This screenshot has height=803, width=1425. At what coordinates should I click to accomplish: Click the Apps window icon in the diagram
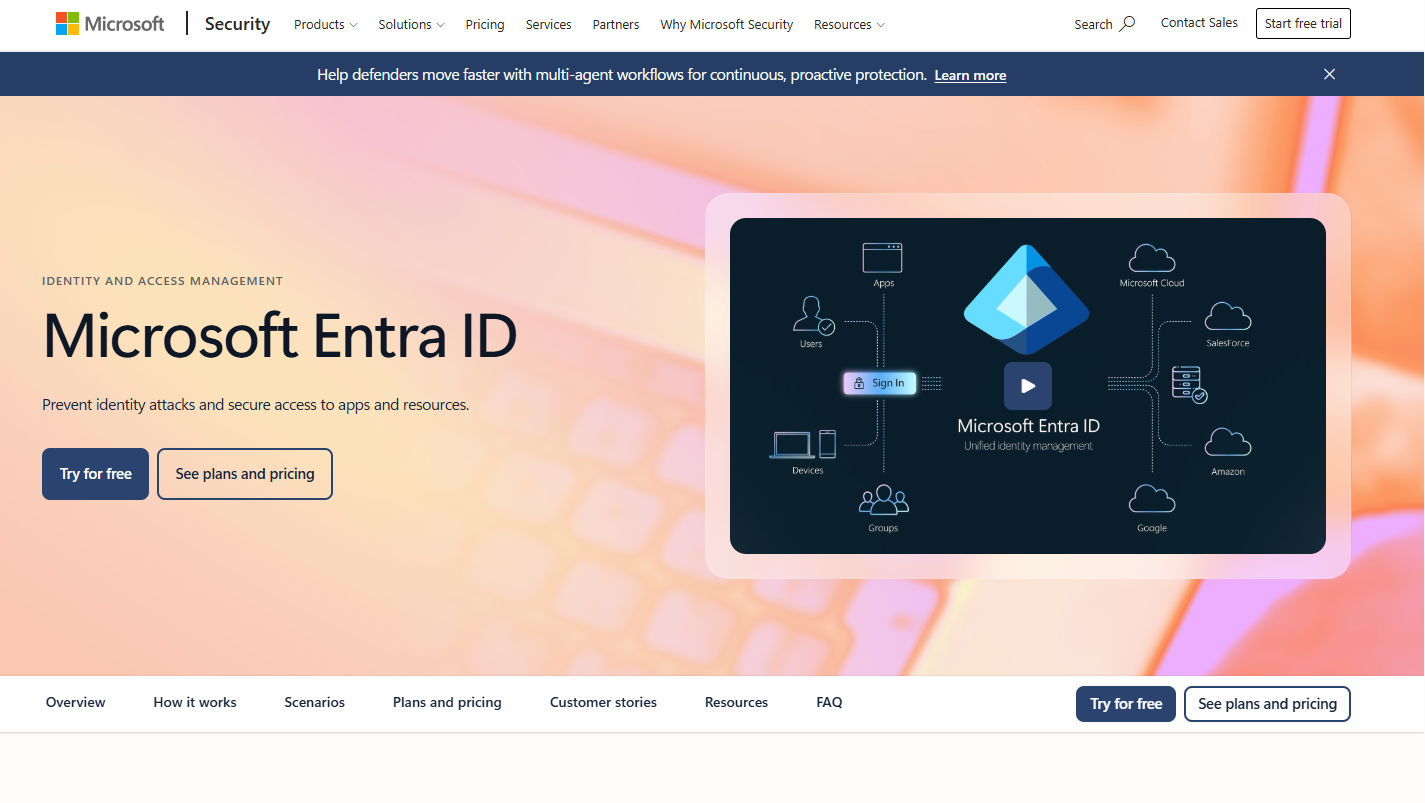[x=883, y=258]
